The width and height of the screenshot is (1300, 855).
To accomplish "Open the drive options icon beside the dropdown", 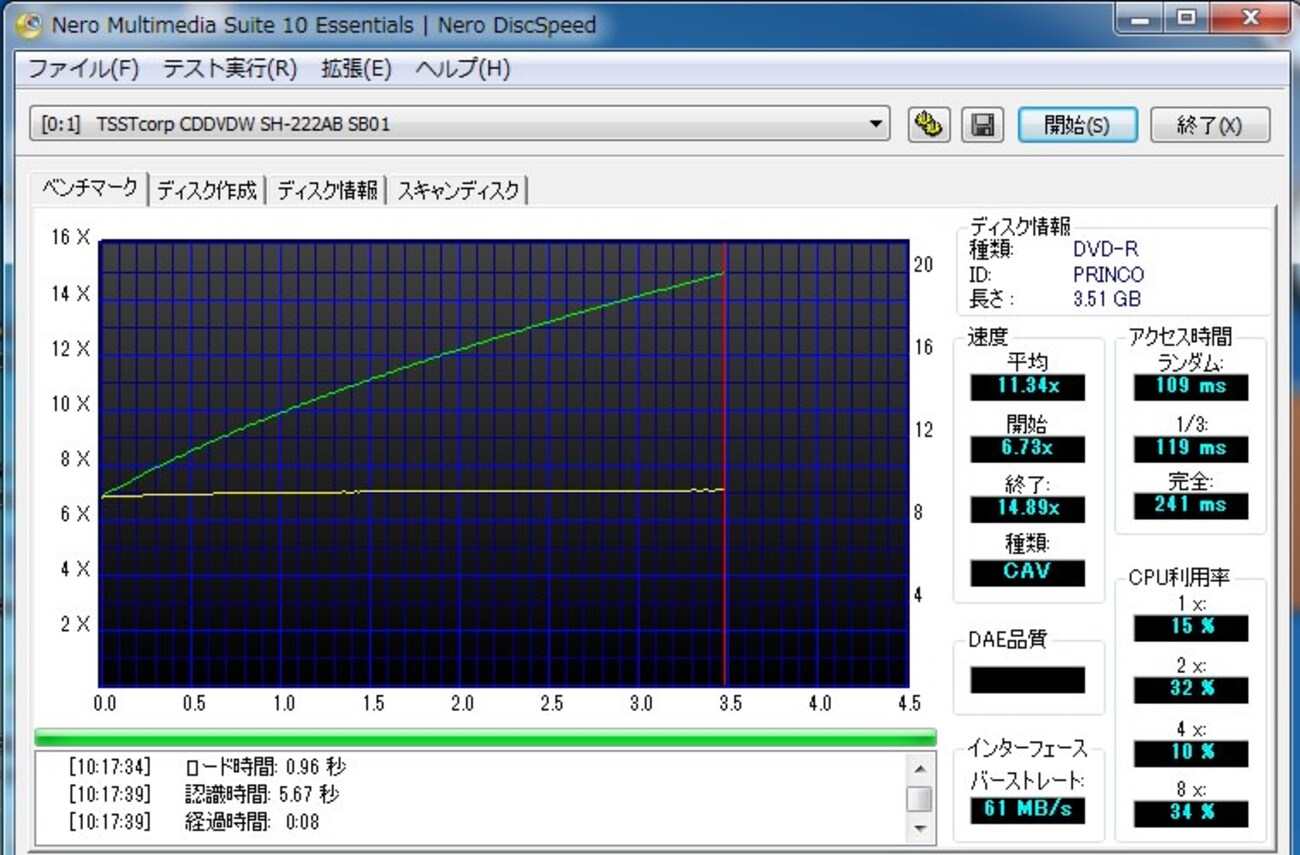I will (929, 125).
